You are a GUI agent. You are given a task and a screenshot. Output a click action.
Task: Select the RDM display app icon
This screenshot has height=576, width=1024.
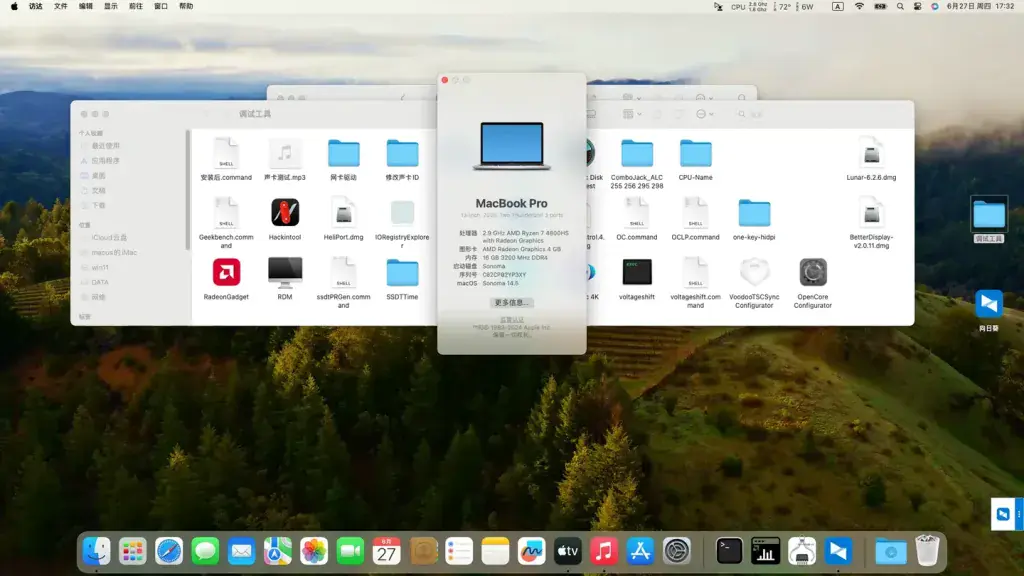(285, 272)
